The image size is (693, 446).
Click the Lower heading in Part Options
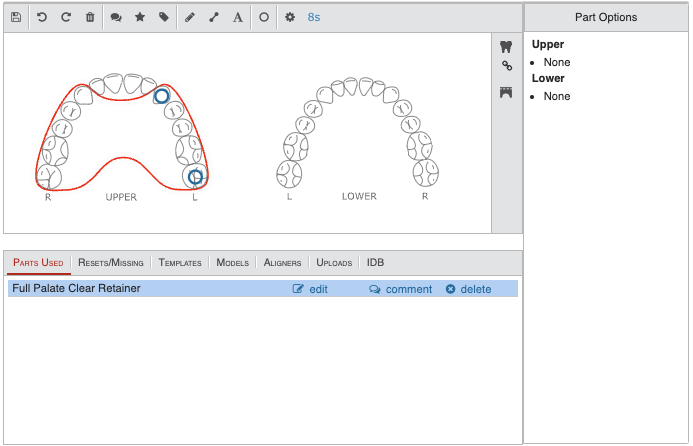click(548, 78)
